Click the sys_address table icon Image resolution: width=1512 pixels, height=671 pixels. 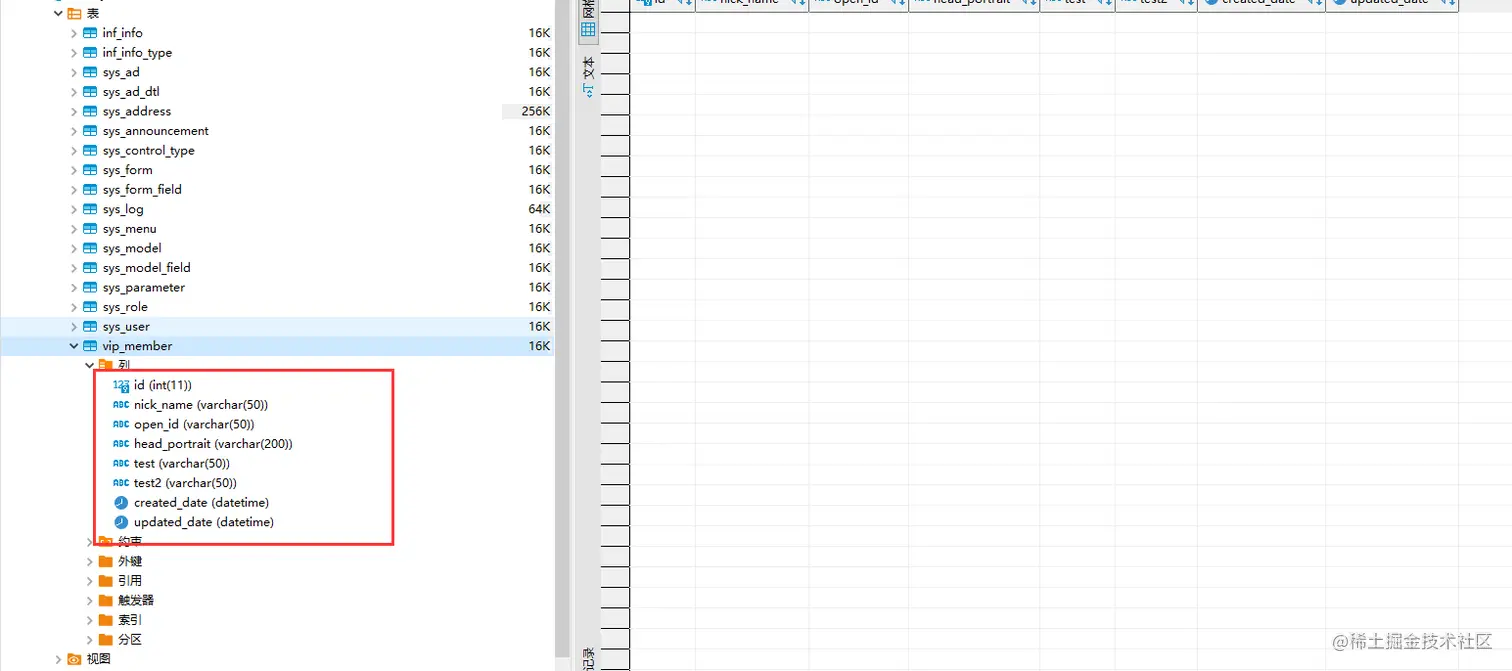coord(90,111)
